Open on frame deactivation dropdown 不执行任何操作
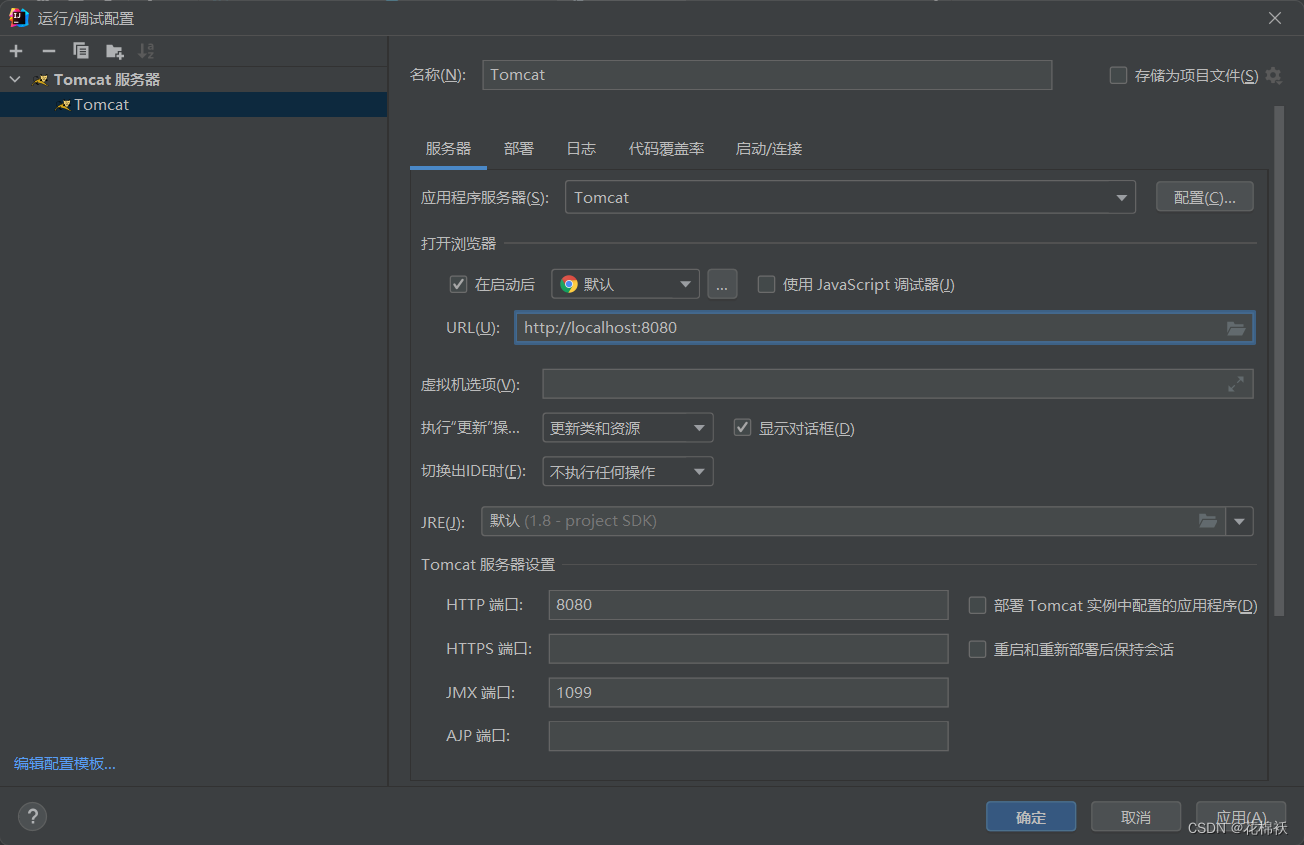1304x845 pixels. click(627, 472)
